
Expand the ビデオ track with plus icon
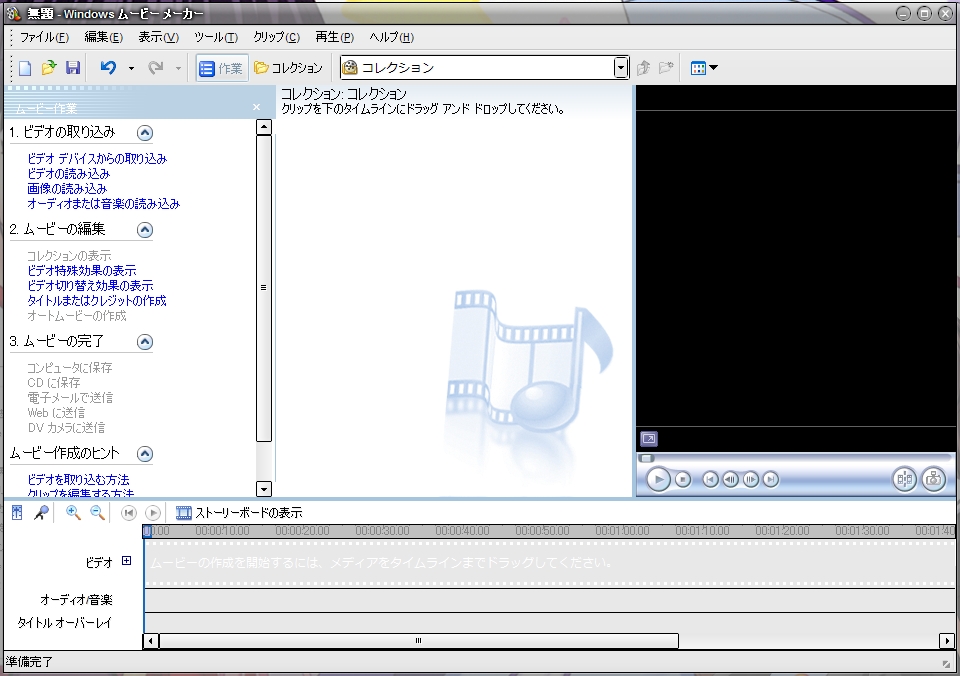click(127, 560)
